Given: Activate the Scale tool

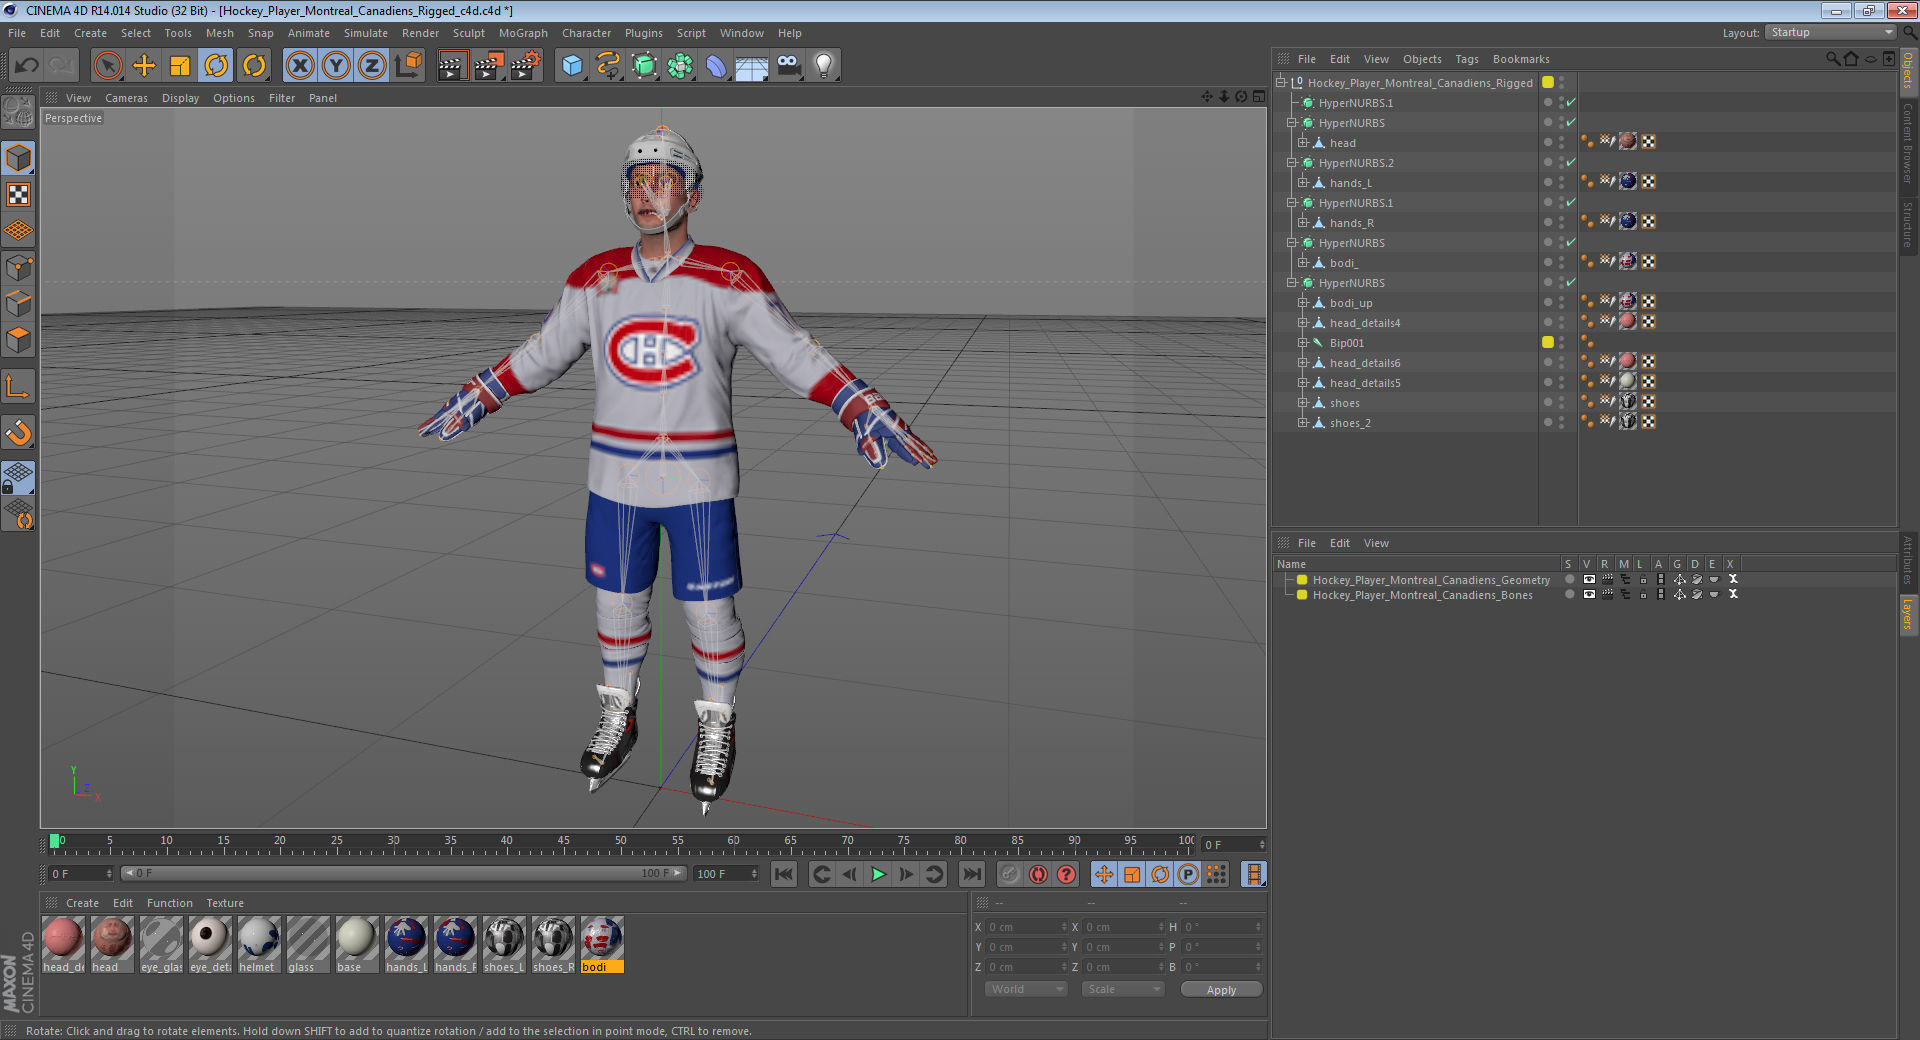Looking at the screenshot, I should 180,66.
